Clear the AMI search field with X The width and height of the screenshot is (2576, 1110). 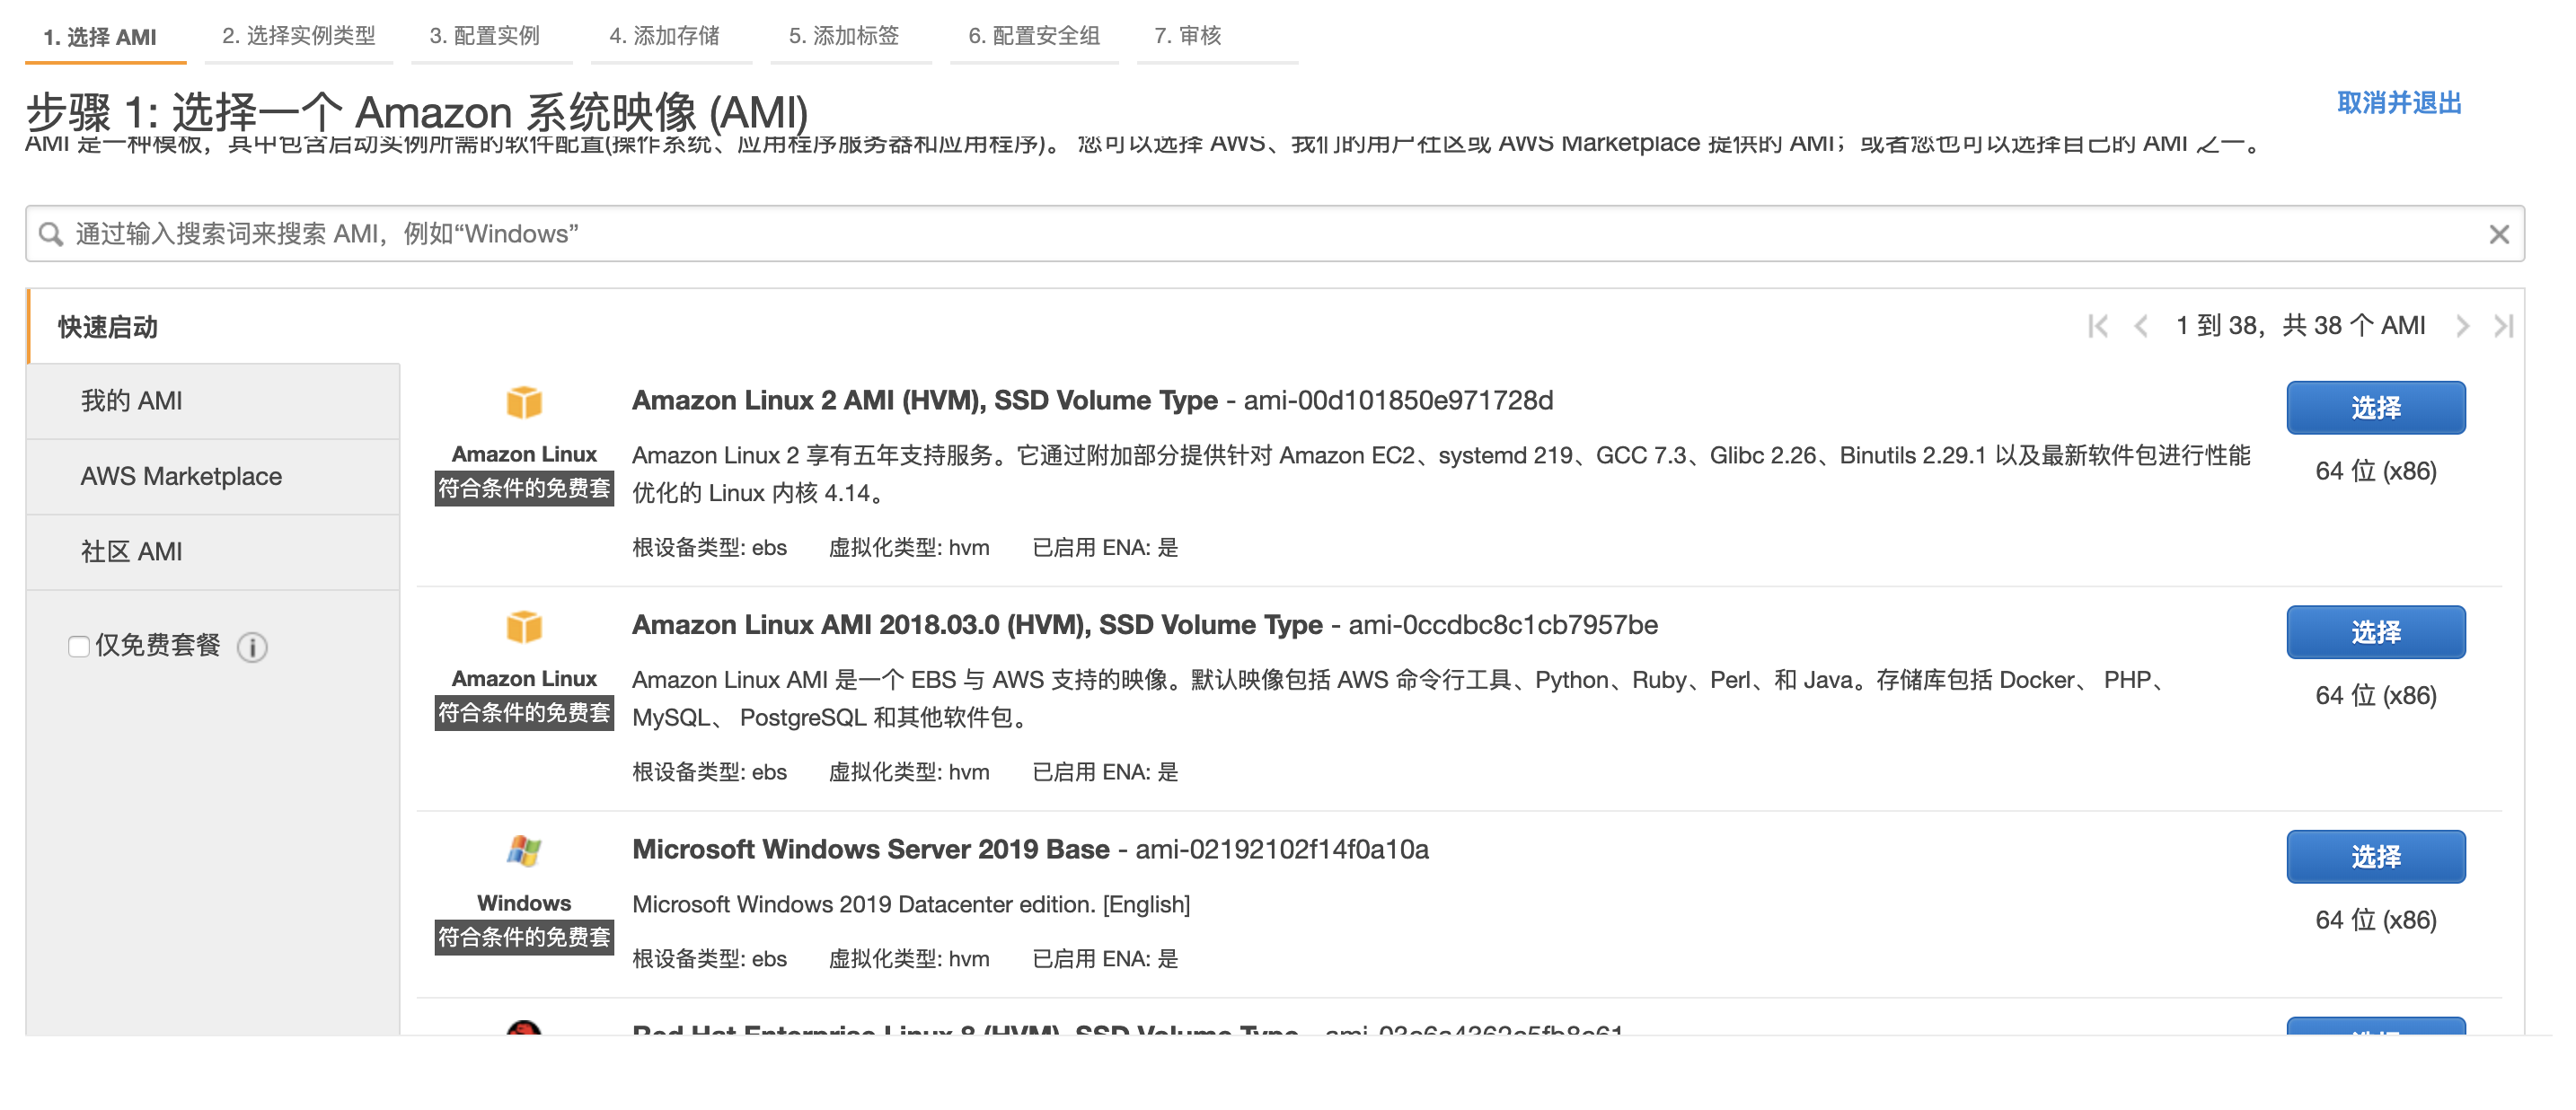click(2498, 234)
